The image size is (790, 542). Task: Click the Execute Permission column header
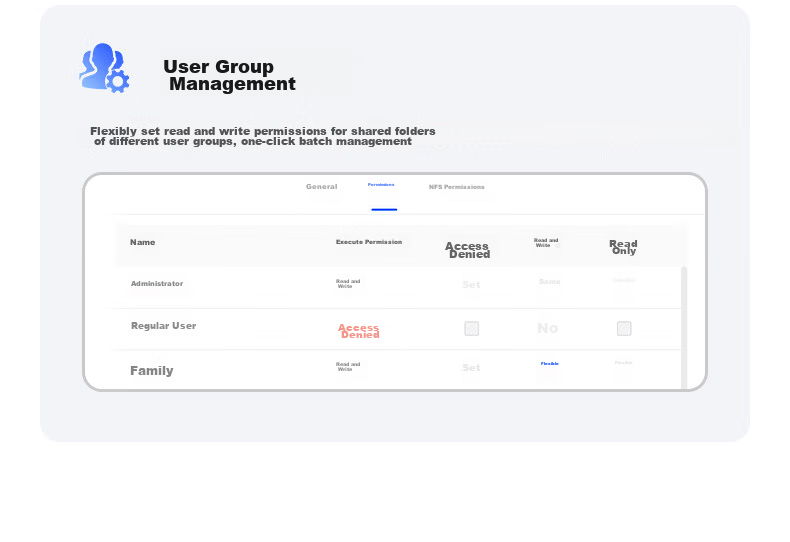[x=369, y=242]
